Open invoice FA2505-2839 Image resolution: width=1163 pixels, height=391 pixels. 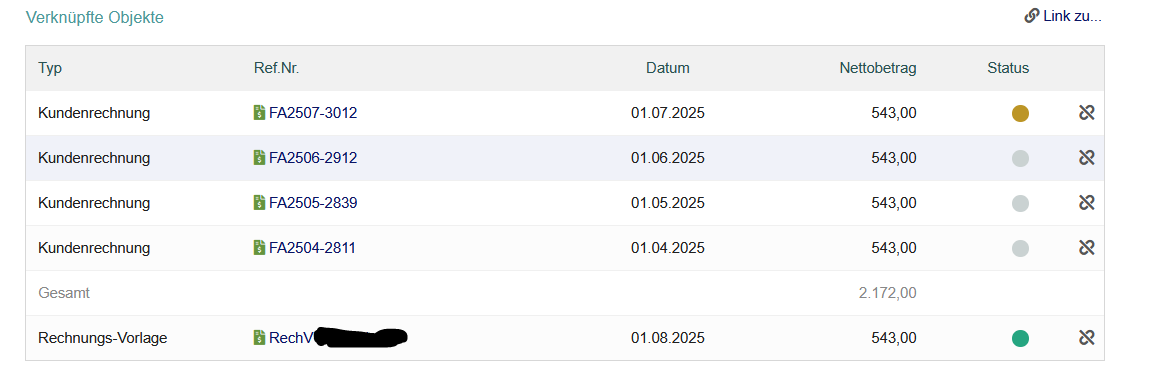(x=313, y=203)
